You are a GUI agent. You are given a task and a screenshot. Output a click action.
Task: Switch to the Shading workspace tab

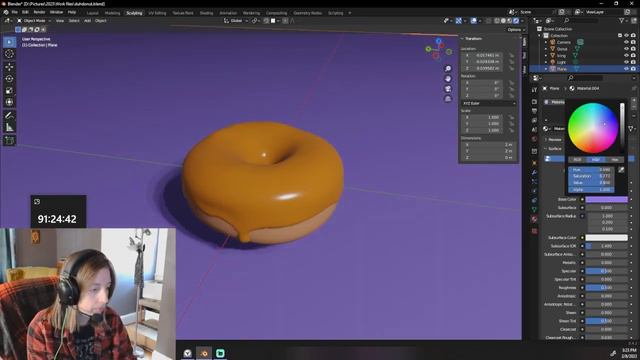206,13
